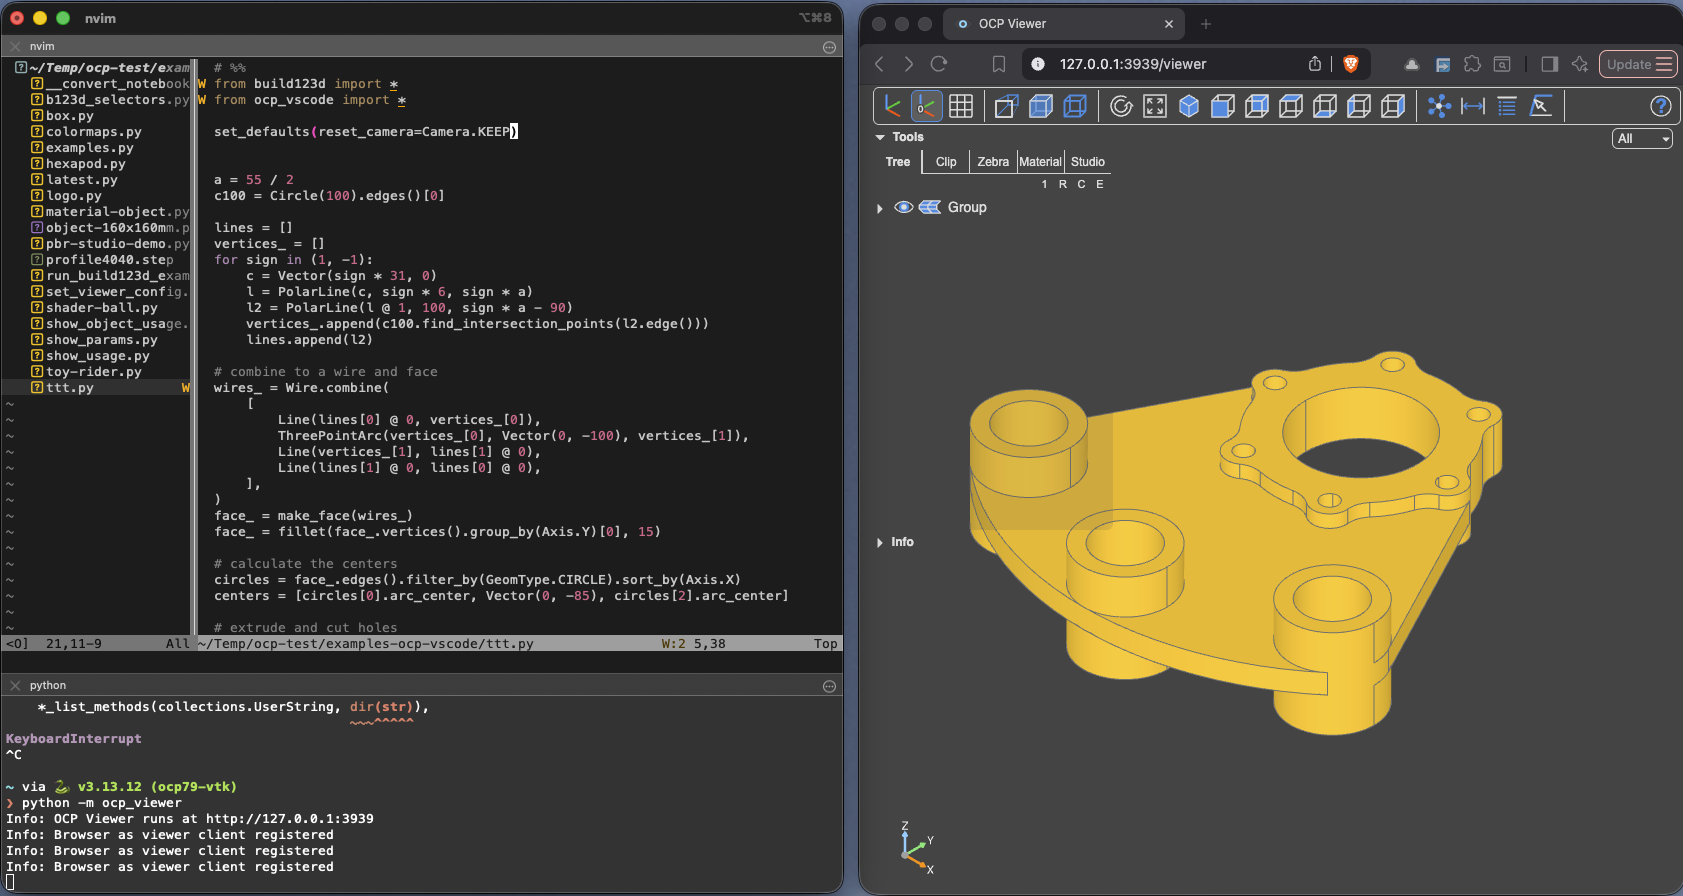Open the All filter dropdown

click(1642, 139)
